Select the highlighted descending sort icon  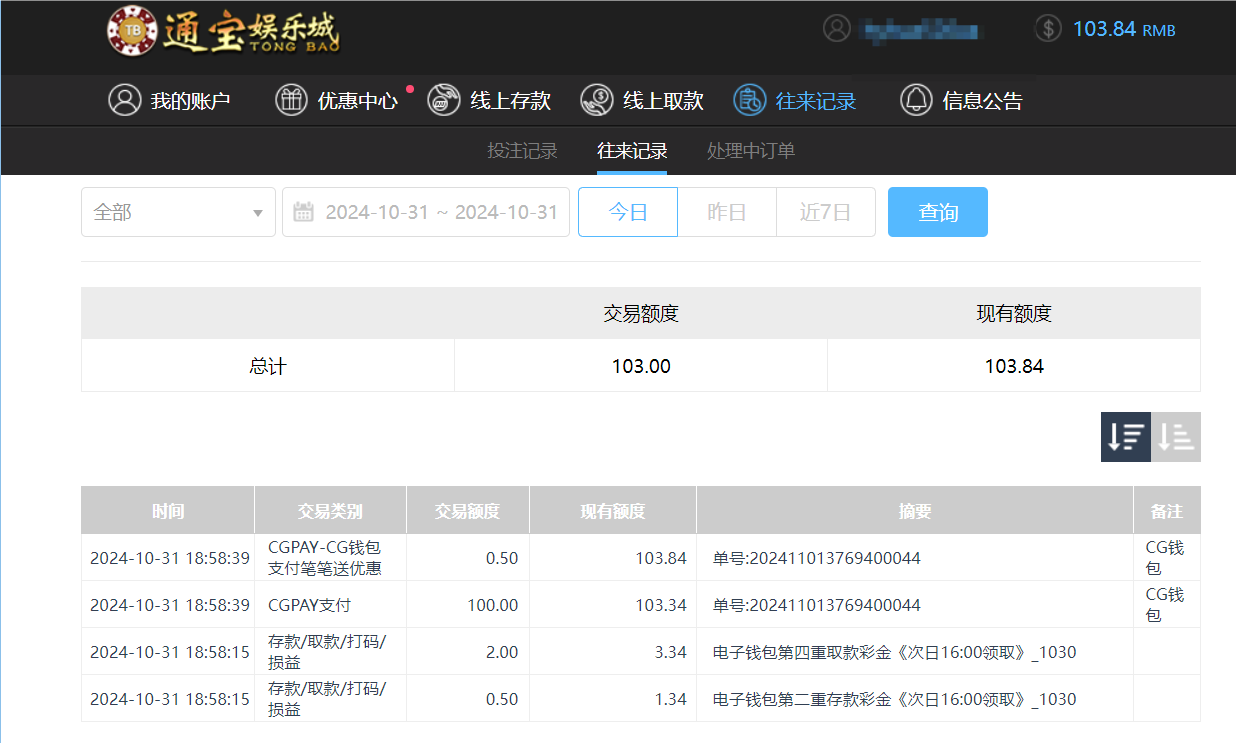coord(1125,437)
